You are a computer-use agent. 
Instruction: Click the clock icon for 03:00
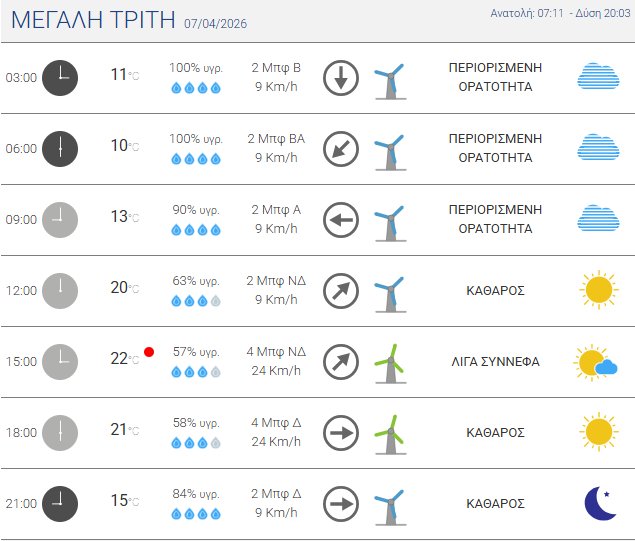pyautogui.click(x=60, y=78)
